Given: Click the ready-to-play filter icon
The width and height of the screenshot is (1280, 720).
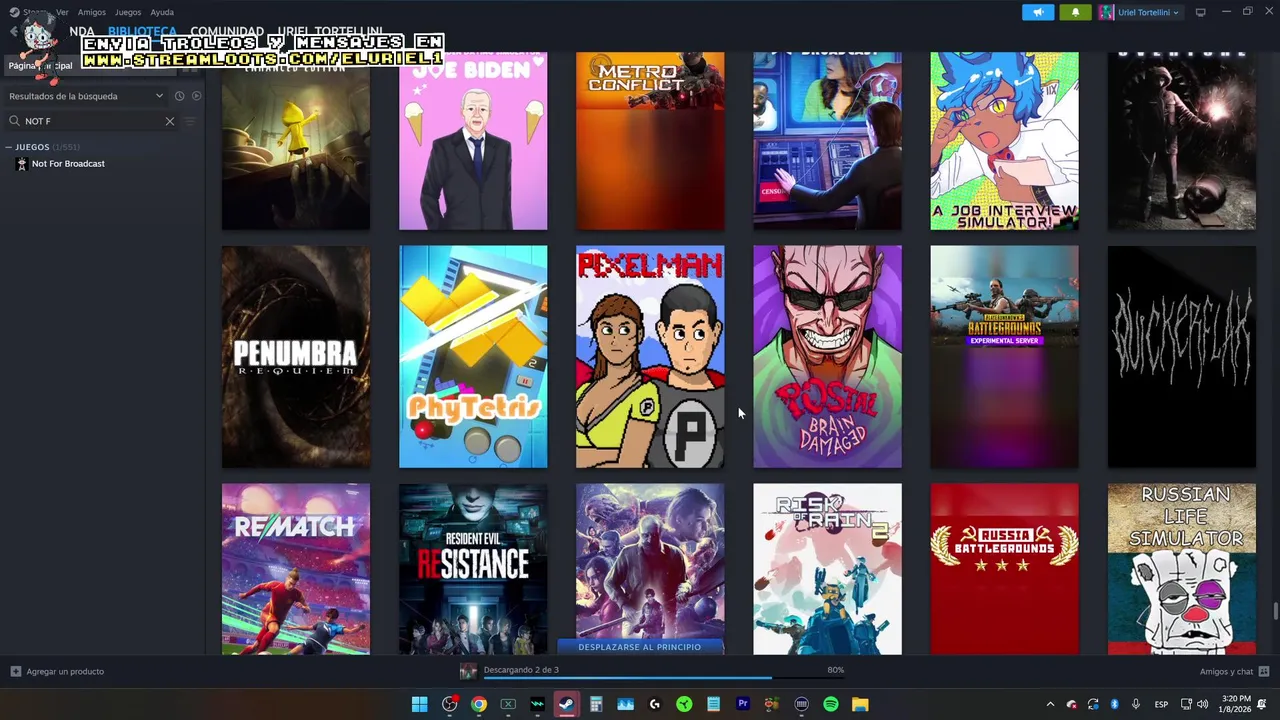Looking at the screenshot, I should click(196, 96).
